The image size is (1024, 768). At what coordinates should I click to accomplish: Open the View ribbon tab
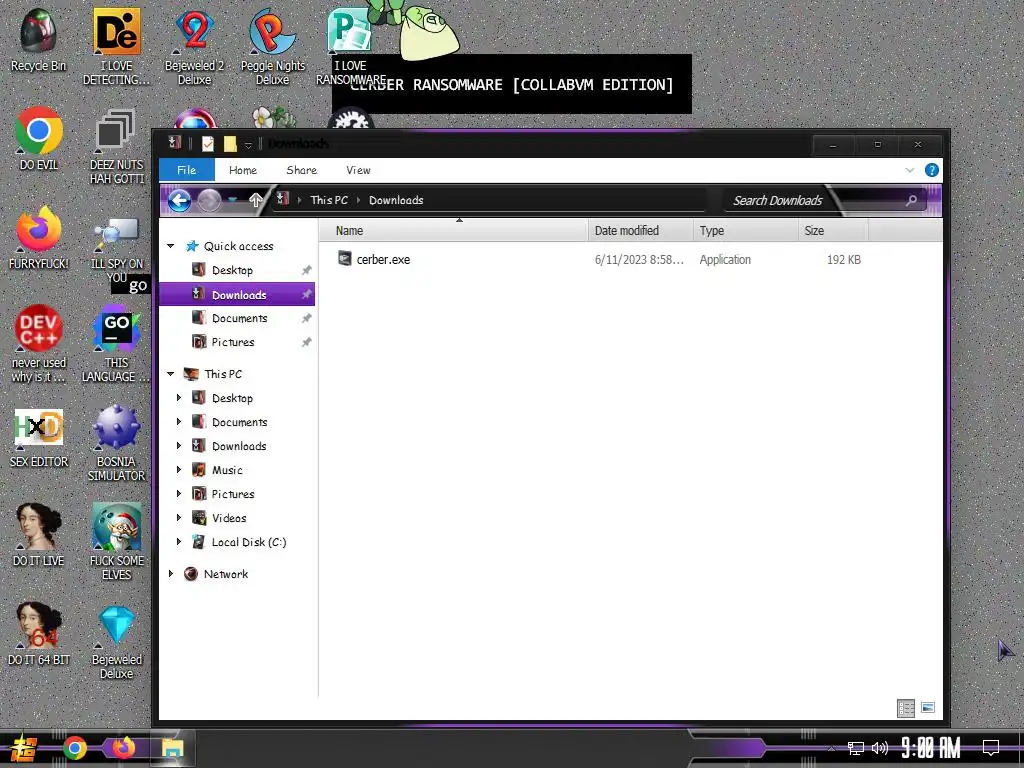coord(358,170)
